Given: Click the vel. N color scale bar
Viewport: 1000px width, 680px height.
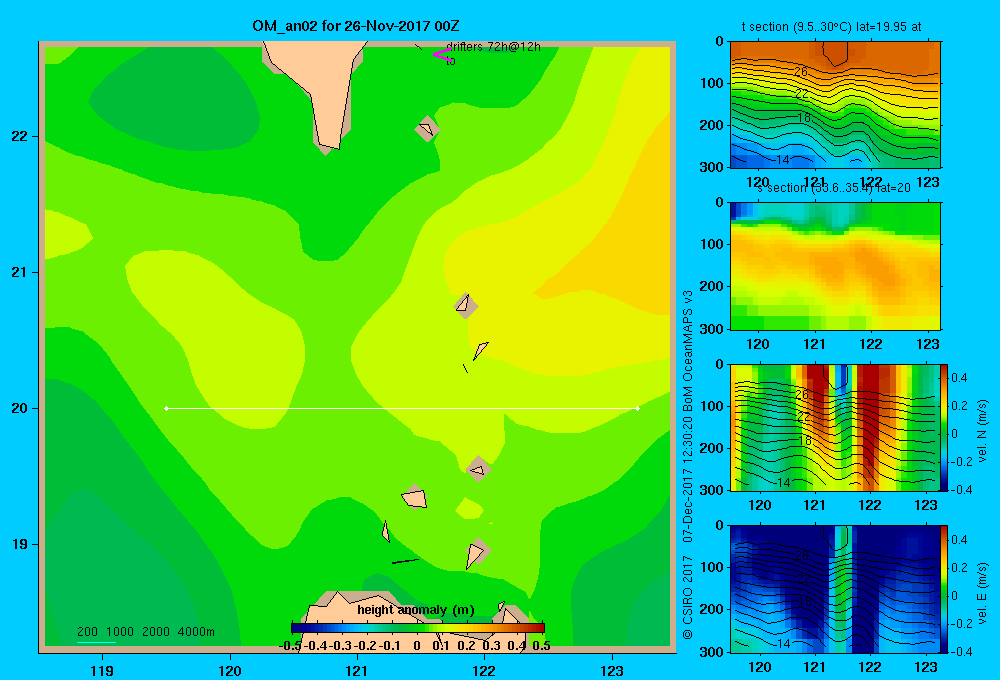Looking at the screenshot, I should click(944, 427).
